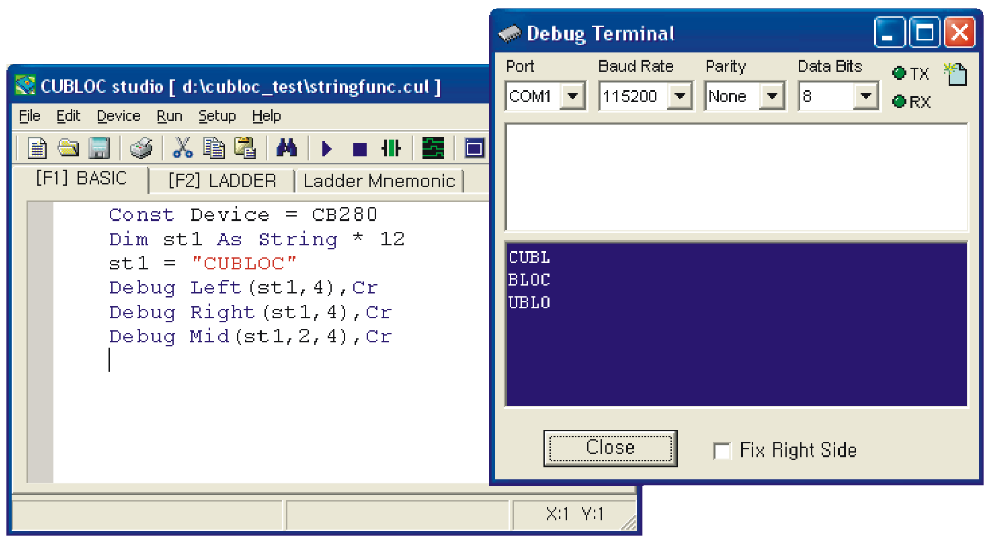Save the file with the floppy disk icon

[x=98, y=149]
